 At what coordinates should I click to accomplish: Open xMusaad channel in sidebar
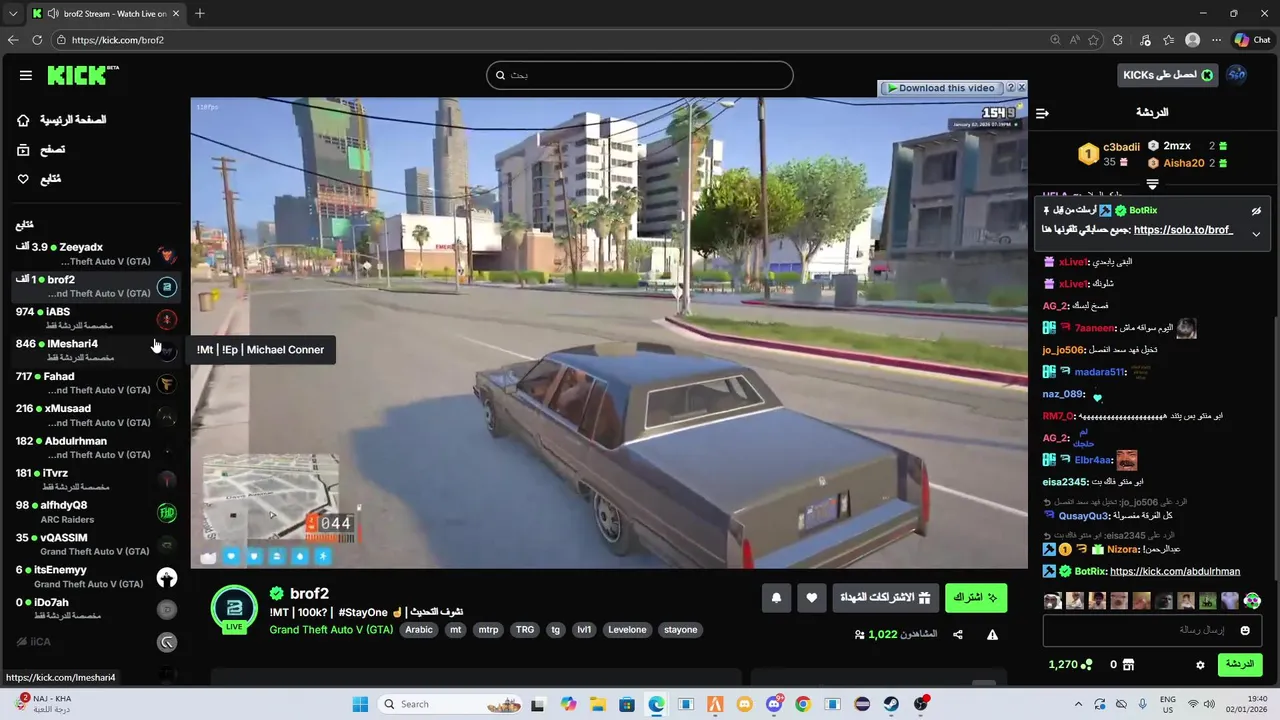pos(95,415)
